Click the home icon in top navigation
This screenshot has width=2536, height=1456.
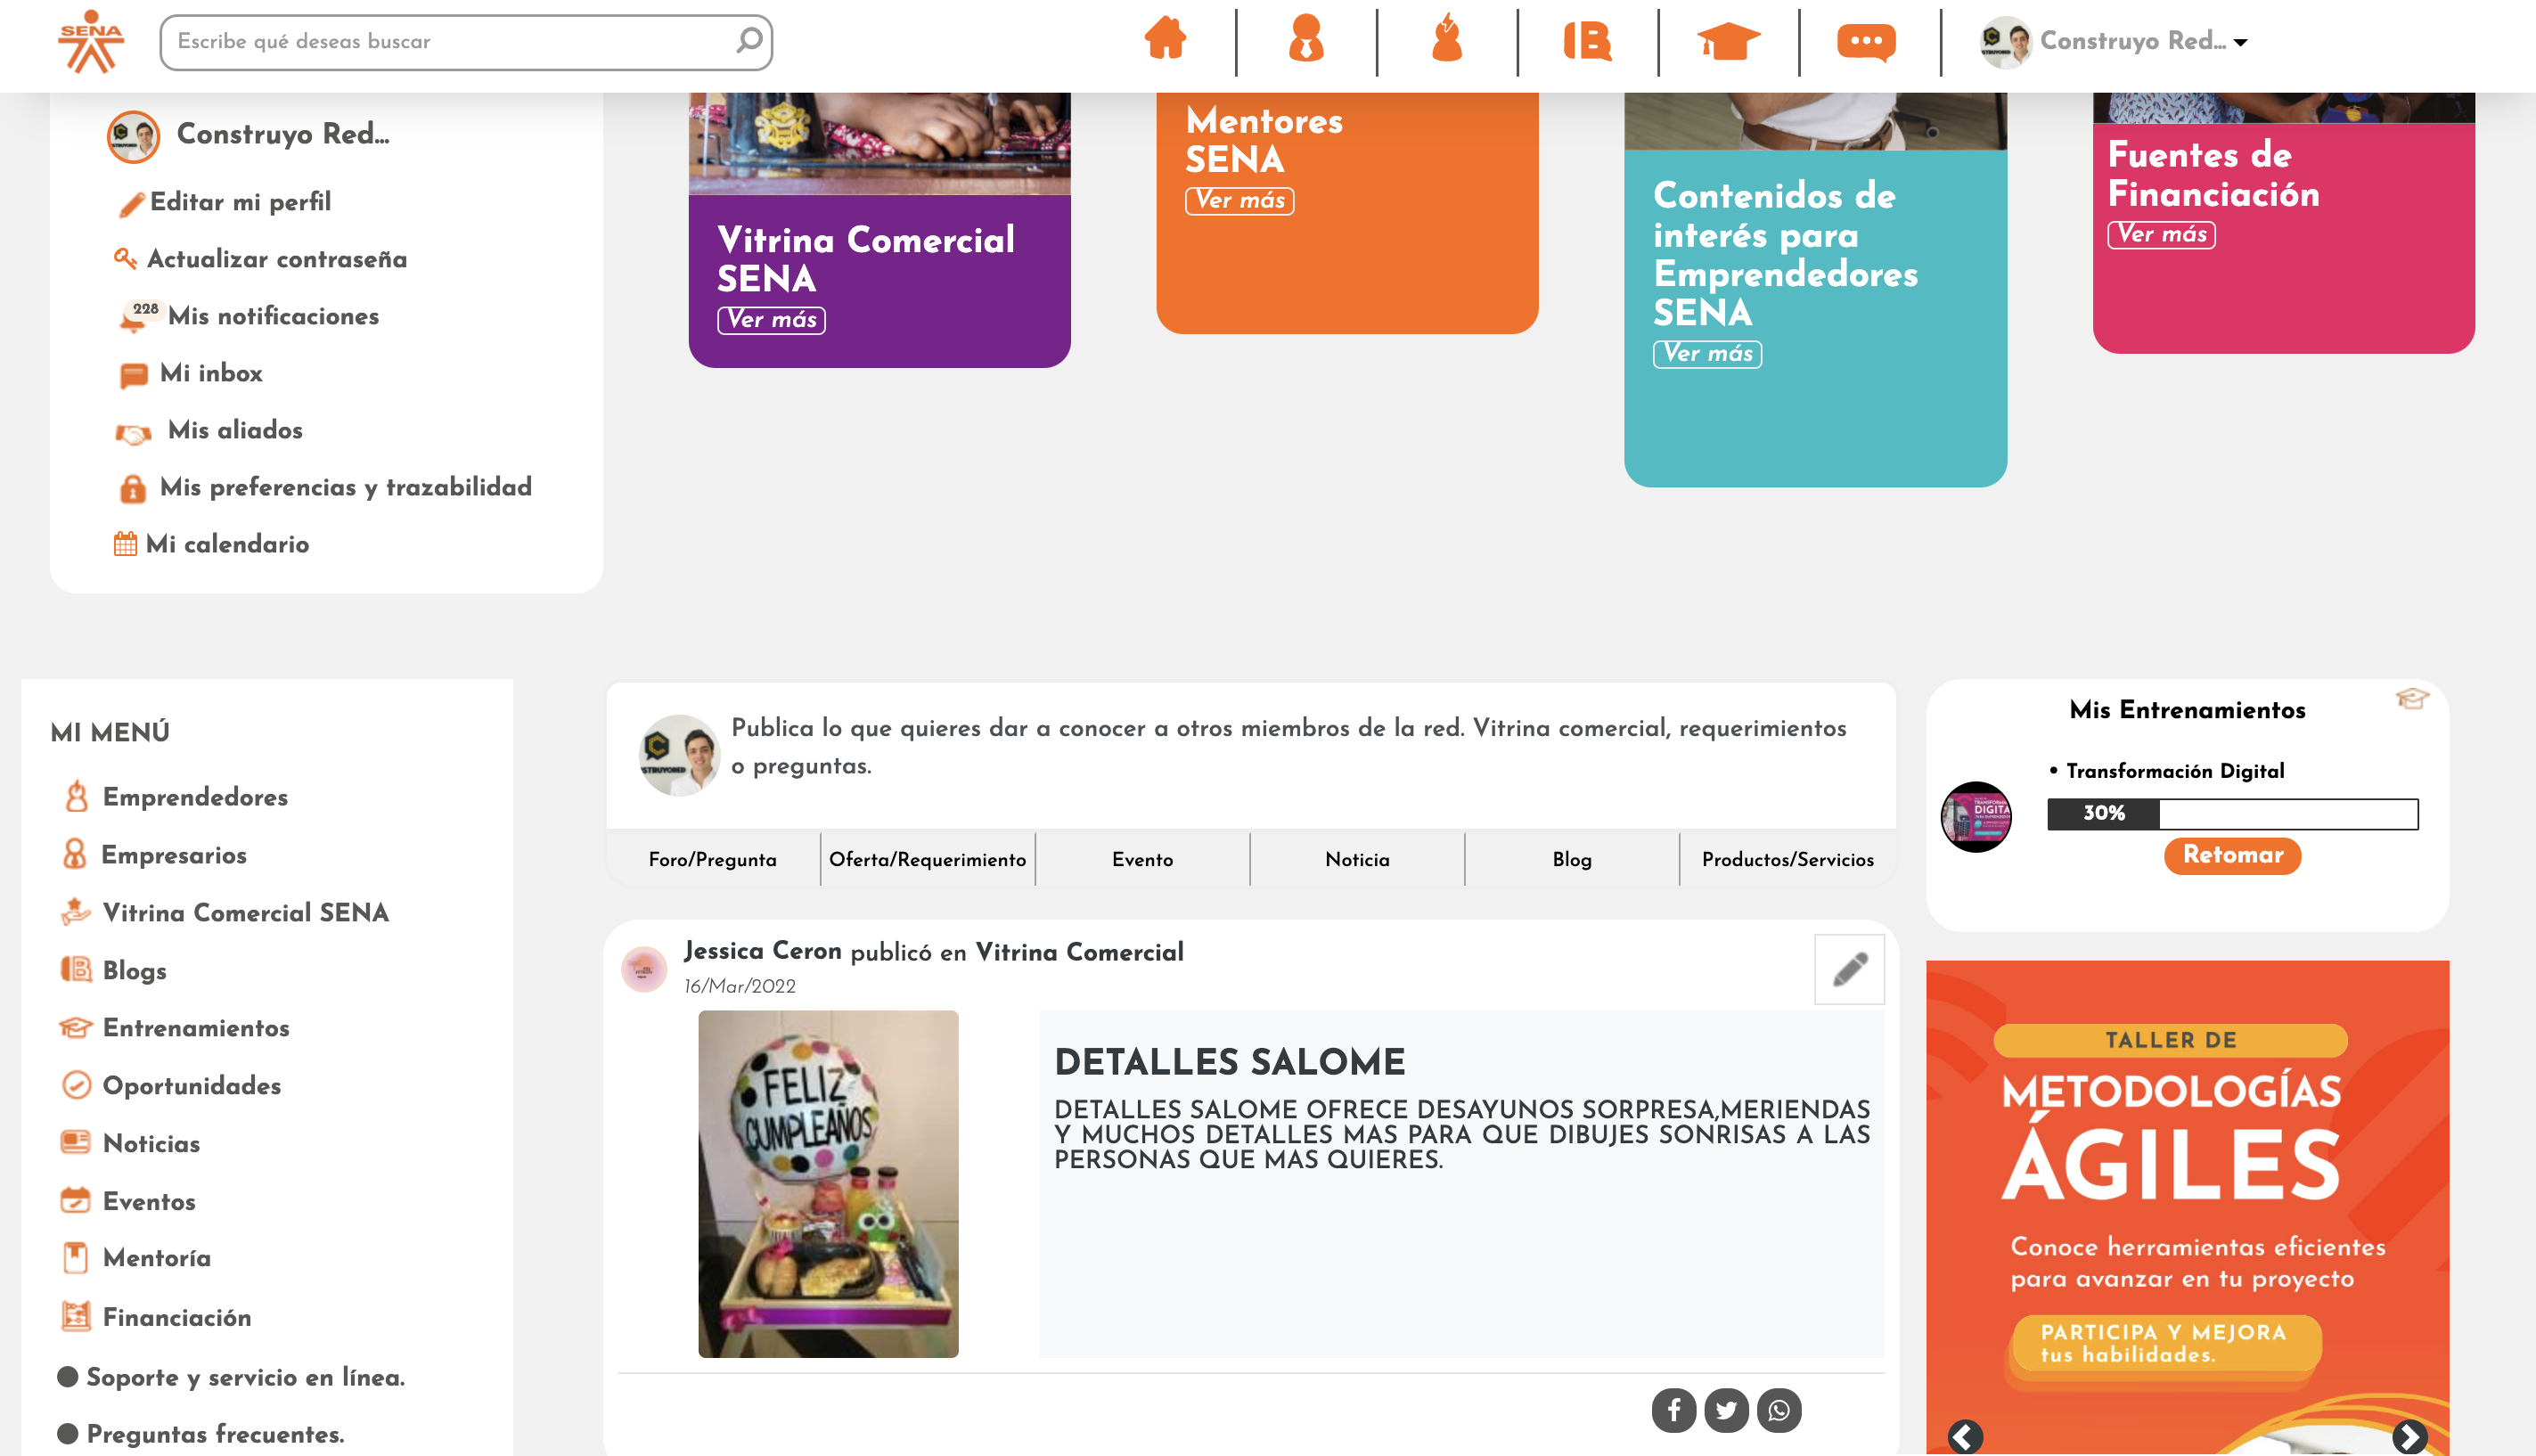(x=1165, y=41)
